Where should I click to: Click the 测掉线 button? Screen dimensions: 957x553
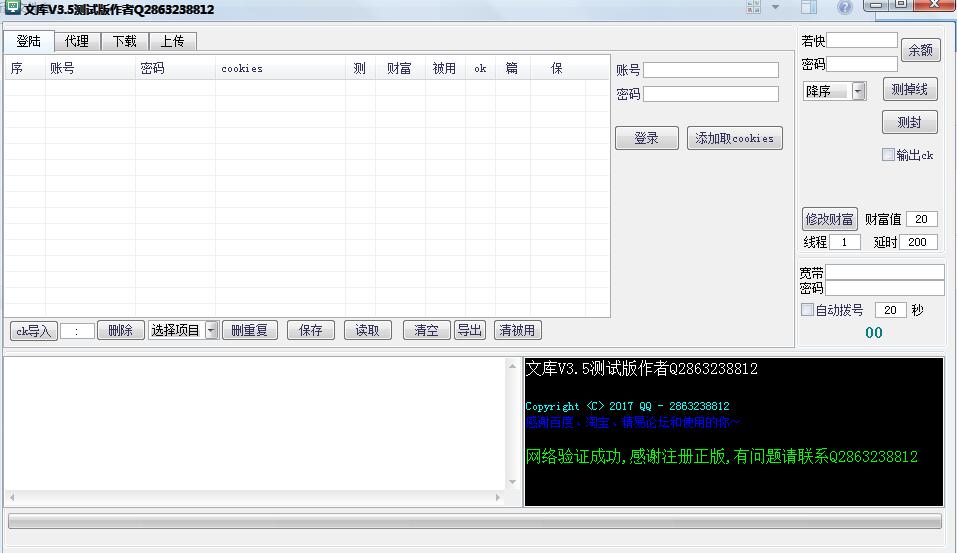coord(909,89)
